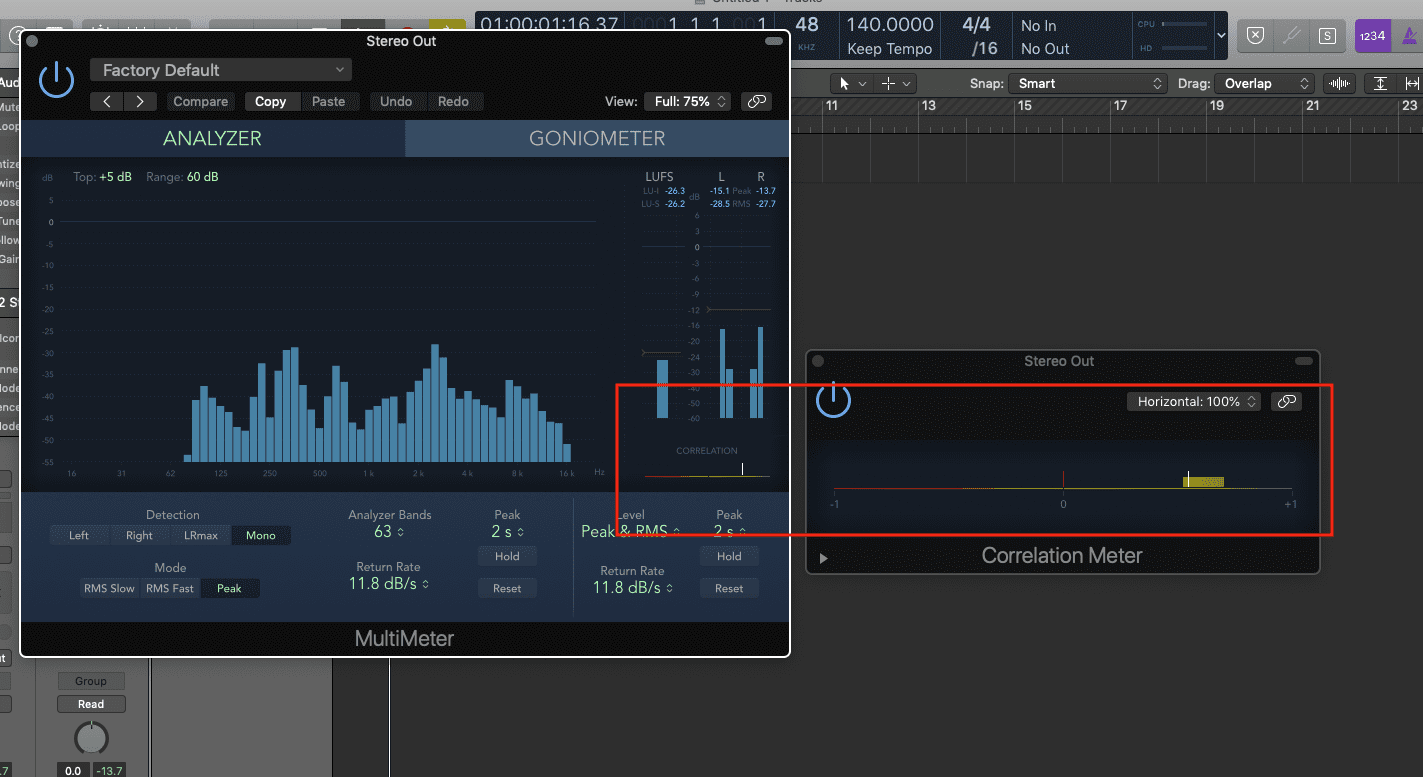Adjust Analyzer Return Rate 11.8 dB/s

click(x=388, y=584)
